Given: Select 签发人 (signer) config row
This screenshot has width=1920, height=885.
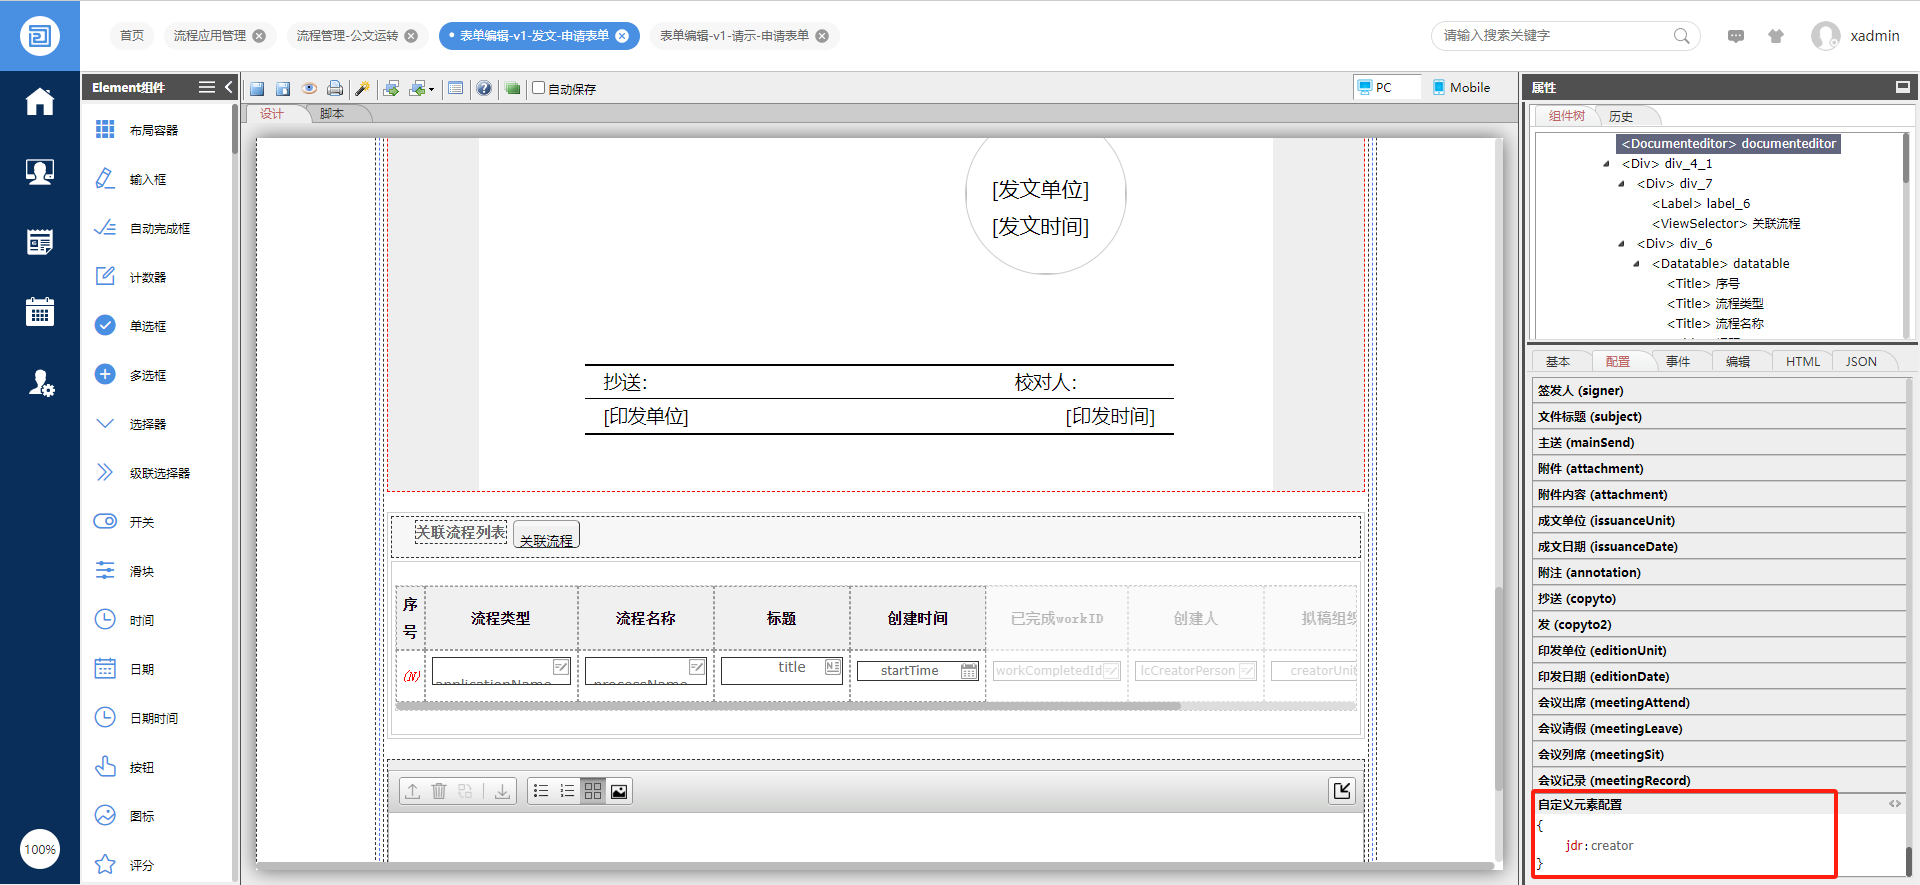Looking at the screenshot, I should 1718,391.
